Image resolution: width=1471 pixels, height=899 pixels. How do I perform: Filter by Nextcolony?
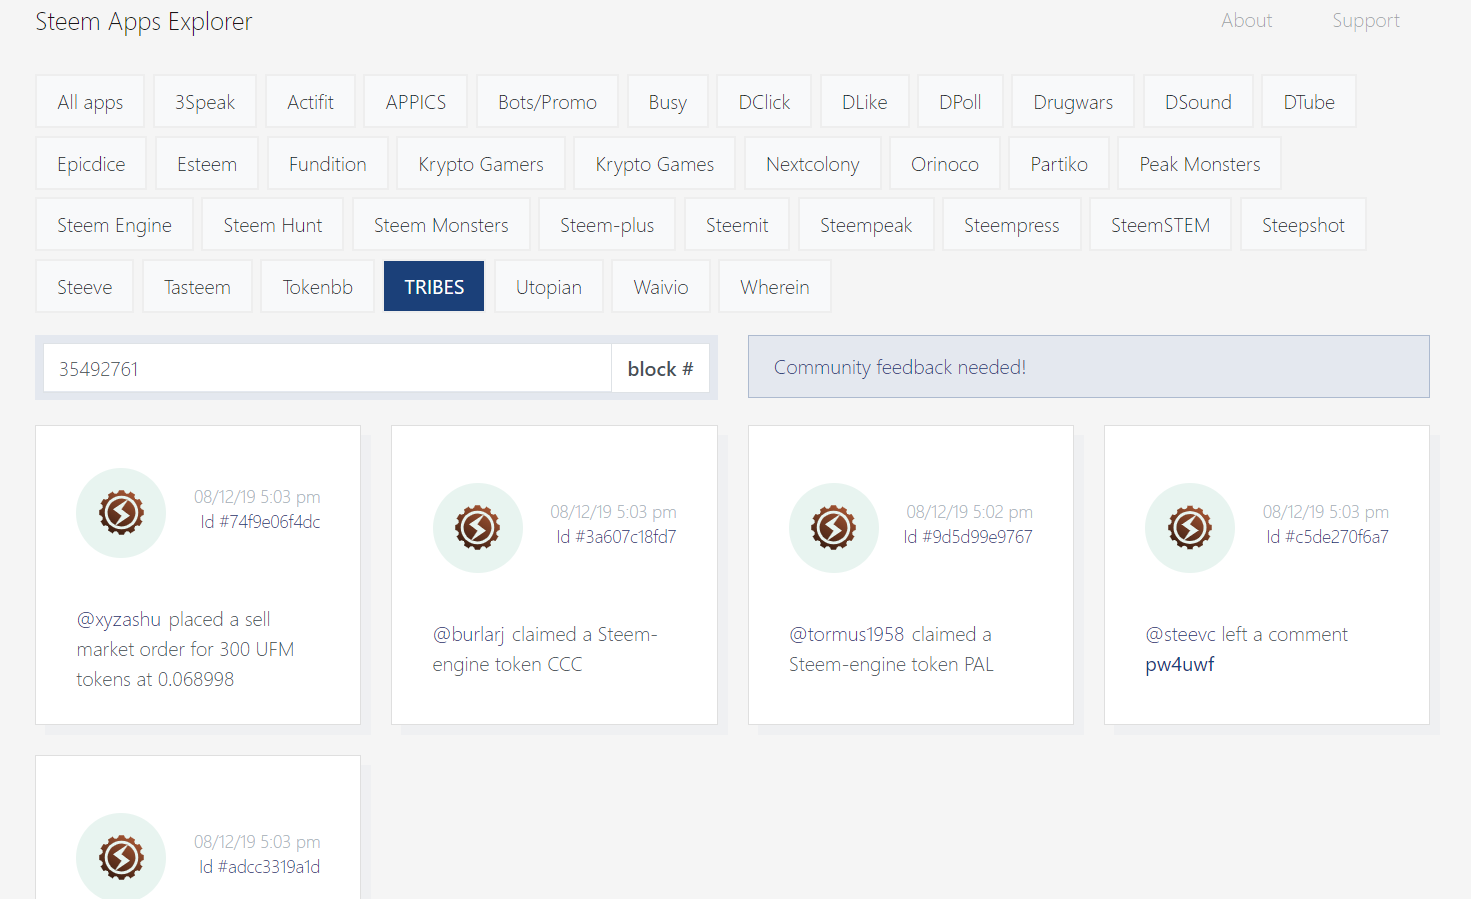[813, 164]
